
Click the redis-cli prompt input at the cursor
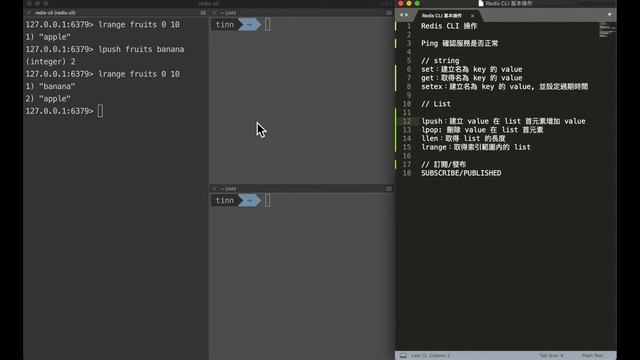(100, 111)
